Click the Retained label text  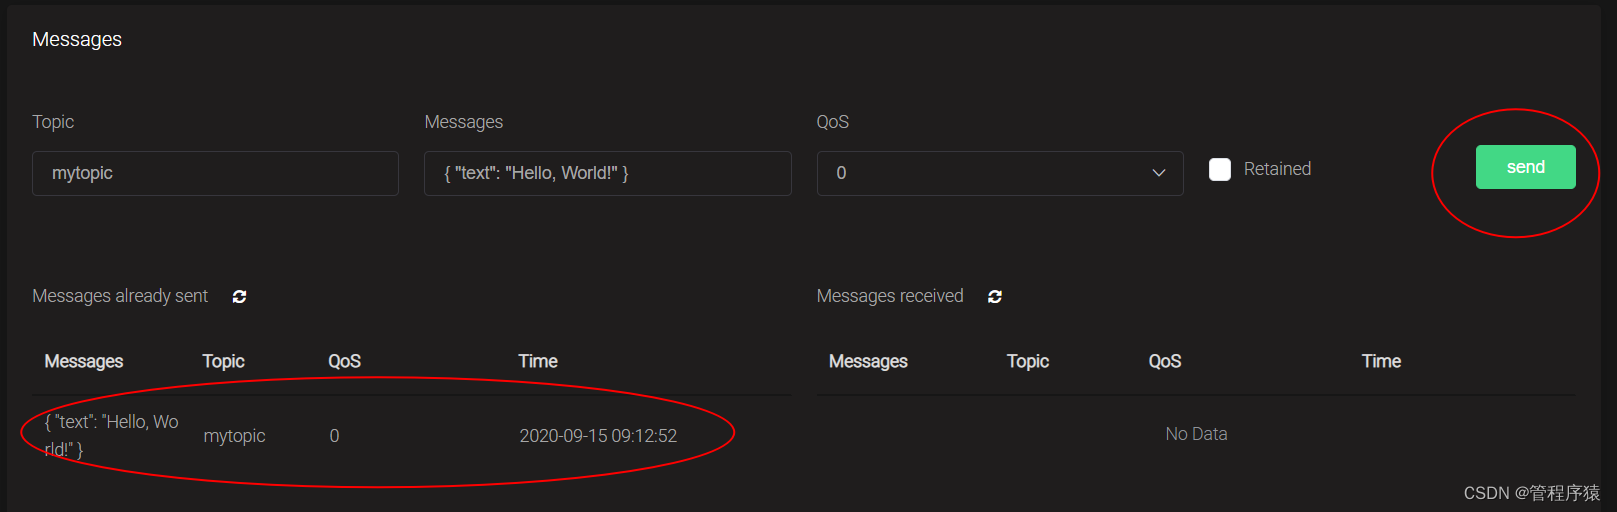pyautogui.click(x=1277, y=169)
